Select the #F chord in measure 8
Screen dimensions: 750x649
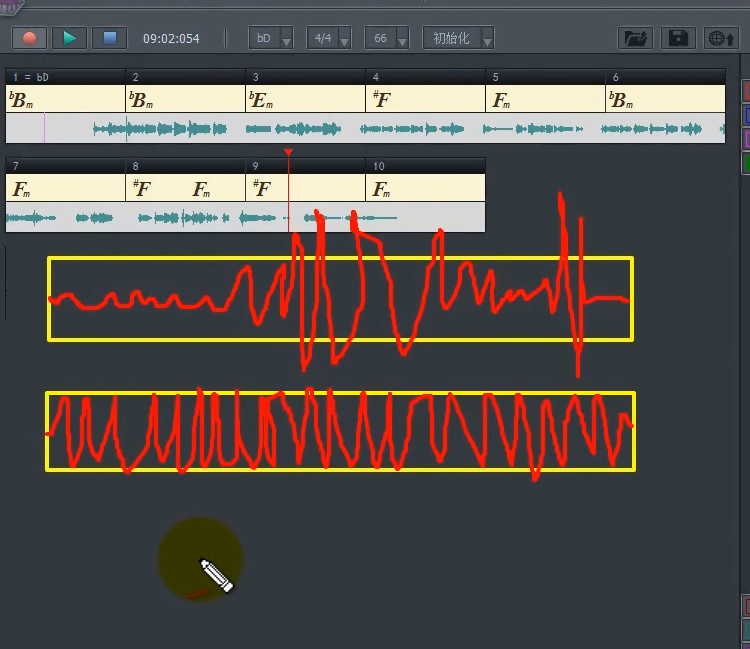click(x=142, y=188)
